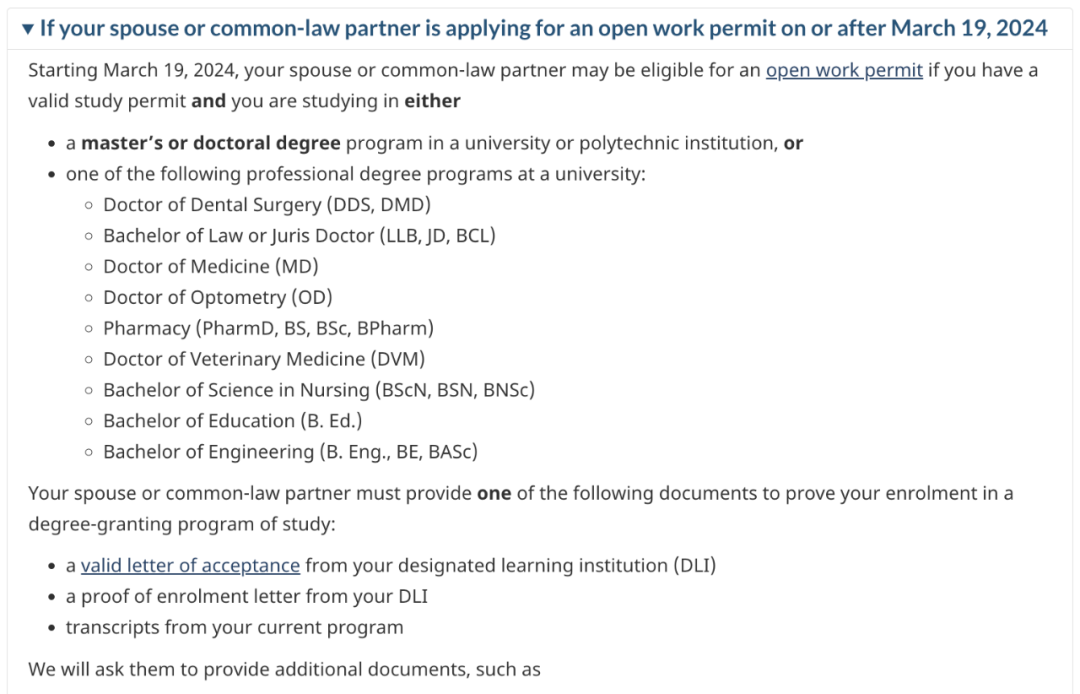Screen dimensions: 1080x694
Task: Click 'We will ask them to provide' sentence
Action: 284,669
